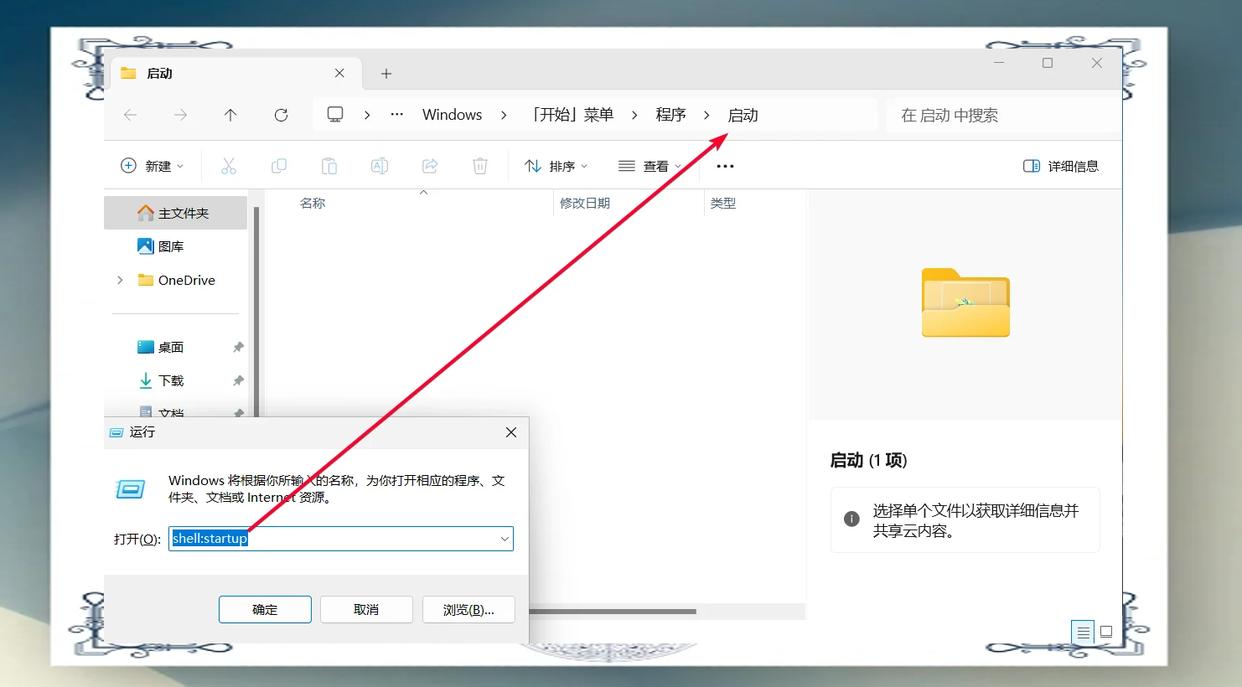Viewport: 1242px width, 687px height.
Task: Open the 排序 sort dropdown
Action: [x=556, y=166]
